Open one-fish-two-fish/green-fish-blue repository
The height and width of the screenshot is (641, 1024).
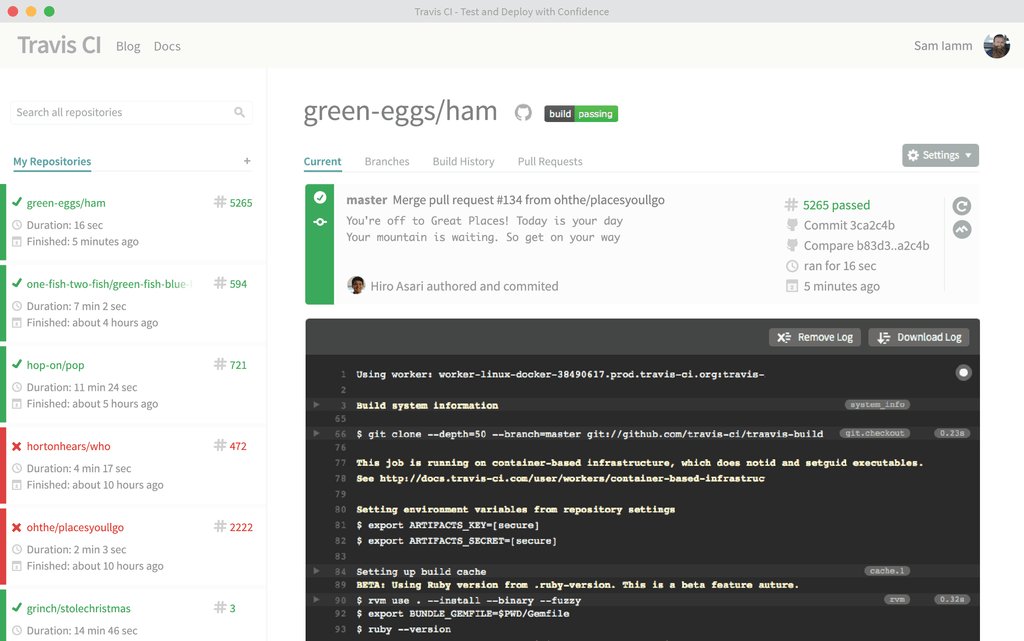(108, 284)
